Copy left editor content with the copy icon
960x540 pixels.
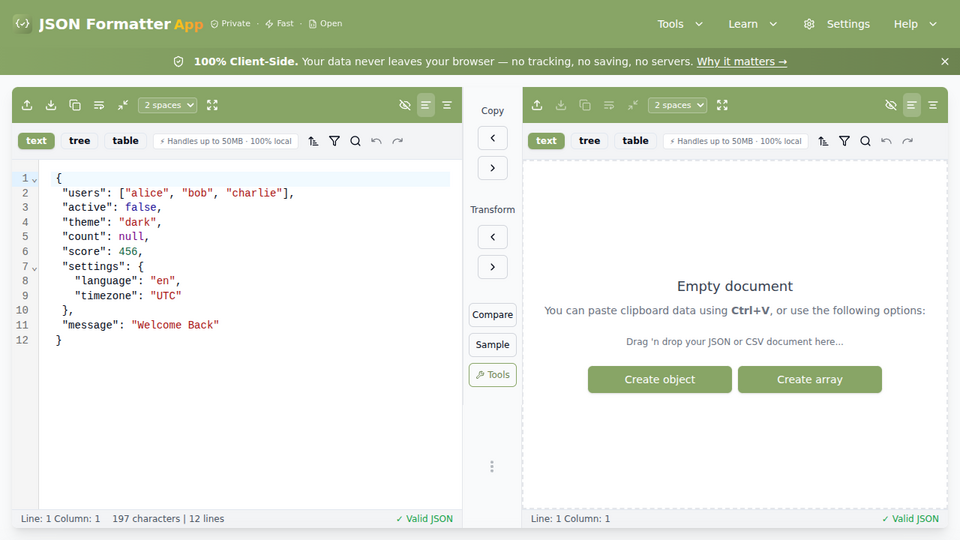pos(75,105)
